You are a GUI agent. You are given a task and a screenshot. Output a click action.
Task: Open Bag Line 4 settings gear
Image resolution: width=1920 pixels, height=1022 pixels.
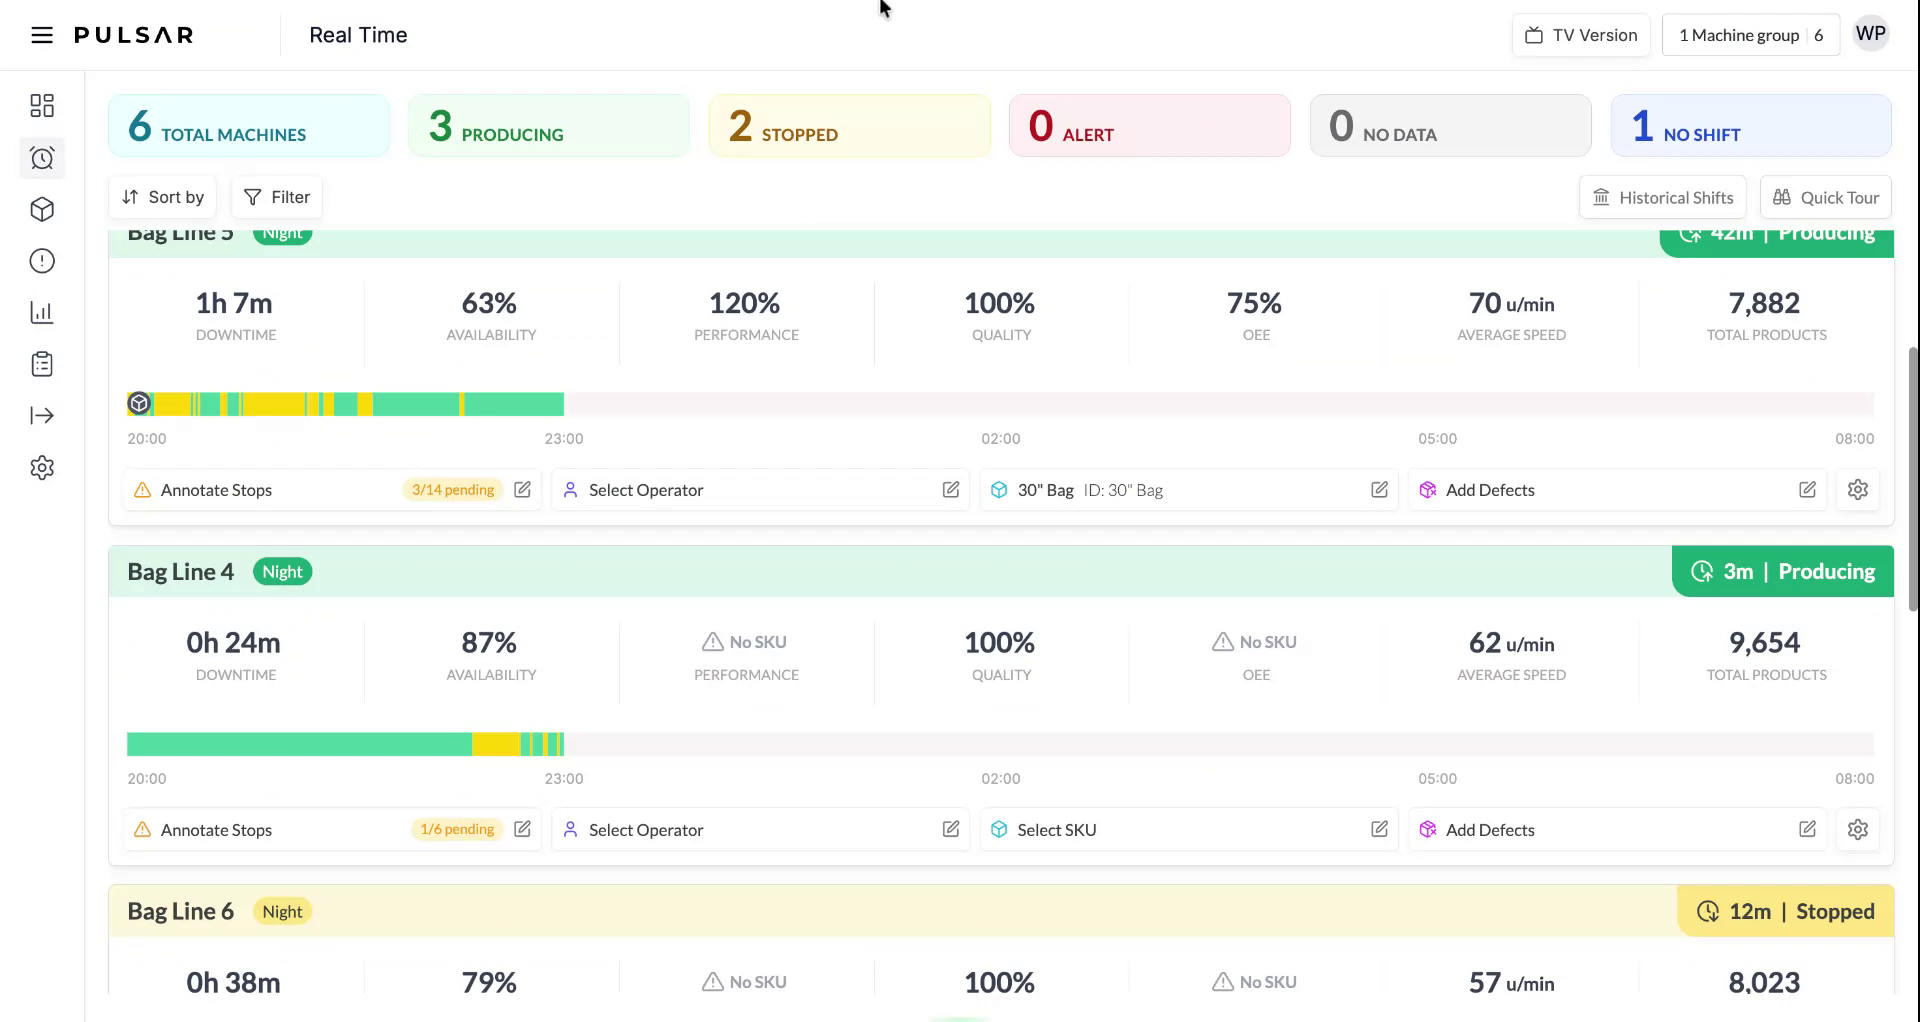click(1857, 830)
